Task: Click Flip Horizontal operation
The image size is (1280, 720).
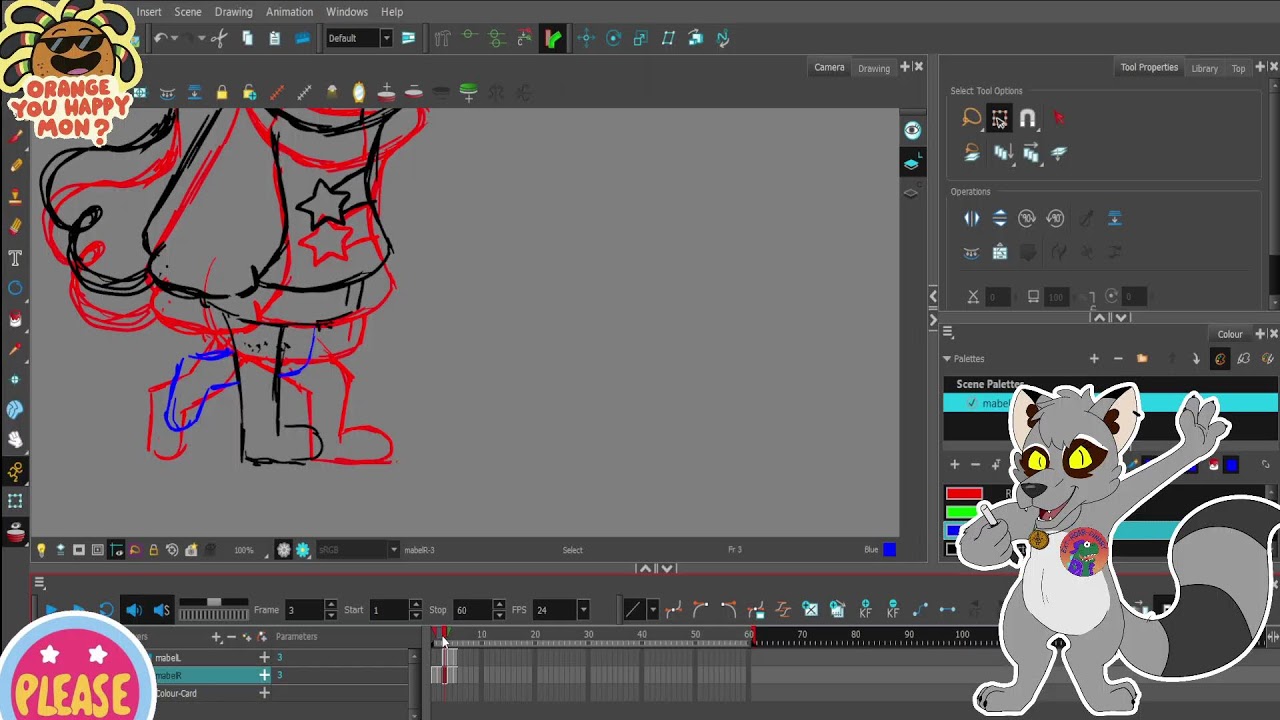Action: [x=971, y=218]
